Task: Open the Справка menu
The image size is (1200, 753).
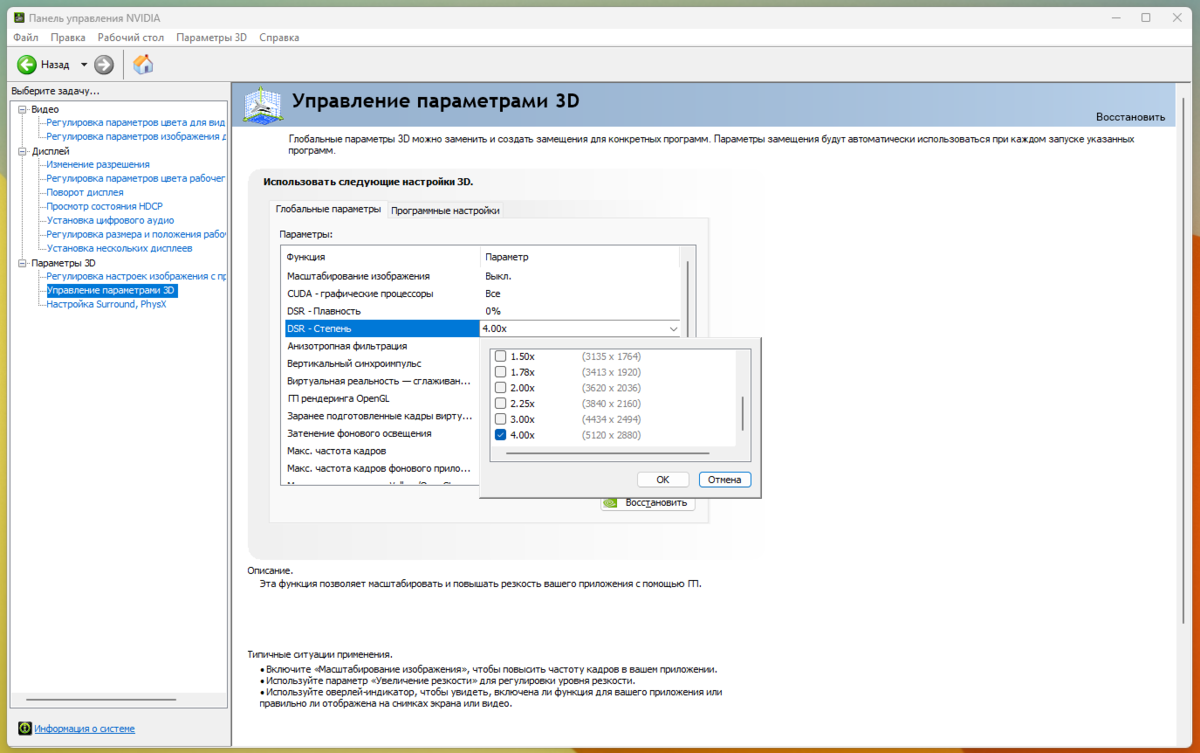Action: click(279, 37)
